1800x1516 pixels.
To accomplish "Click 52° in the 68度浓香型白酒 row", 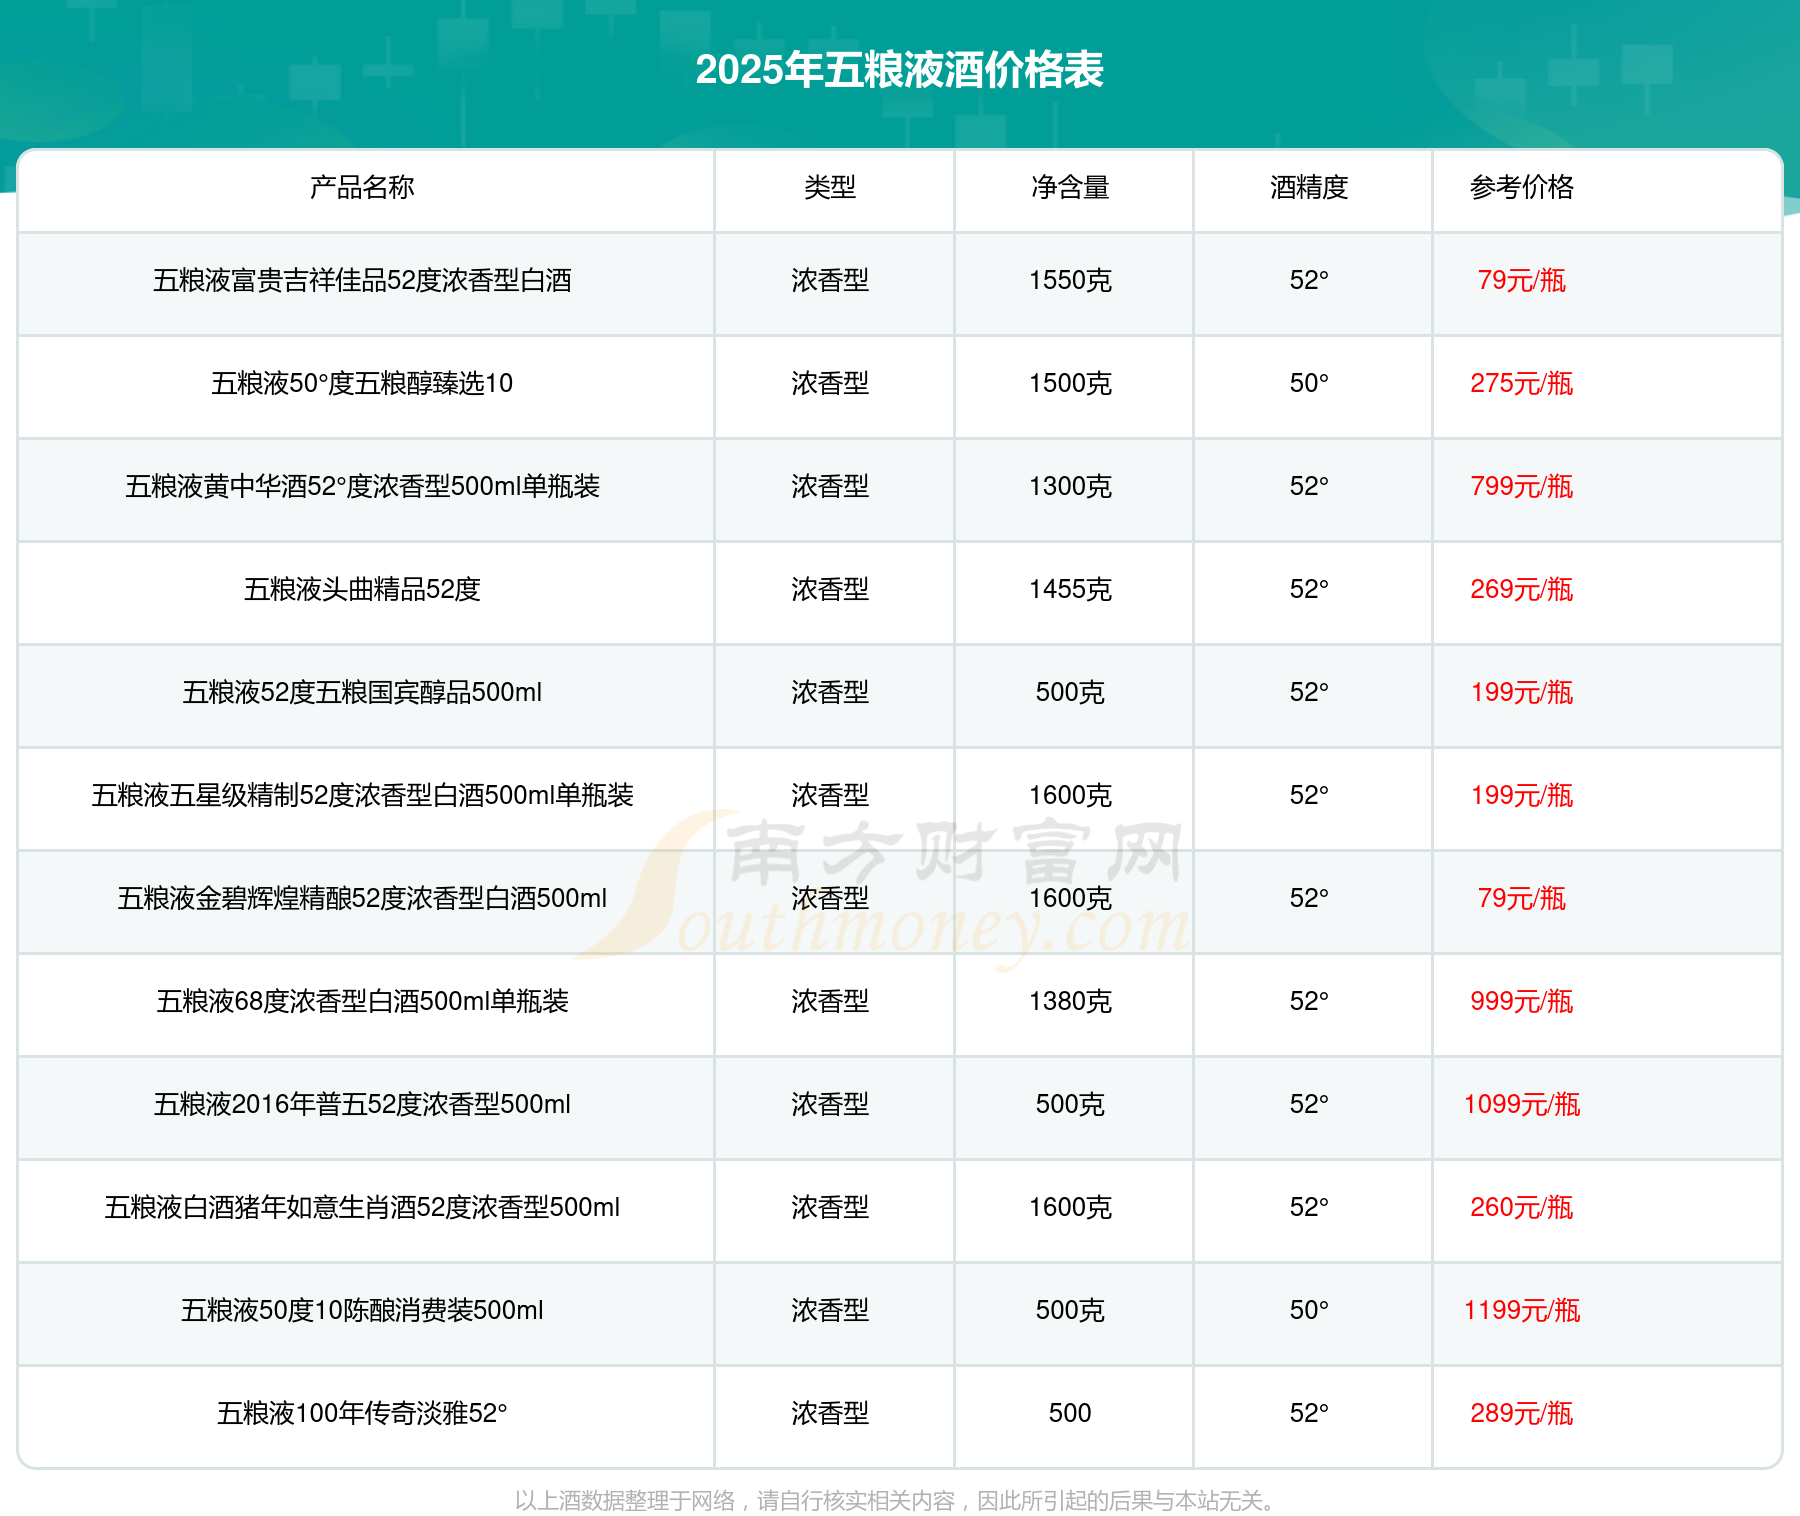I will tap(1309, 1001).
